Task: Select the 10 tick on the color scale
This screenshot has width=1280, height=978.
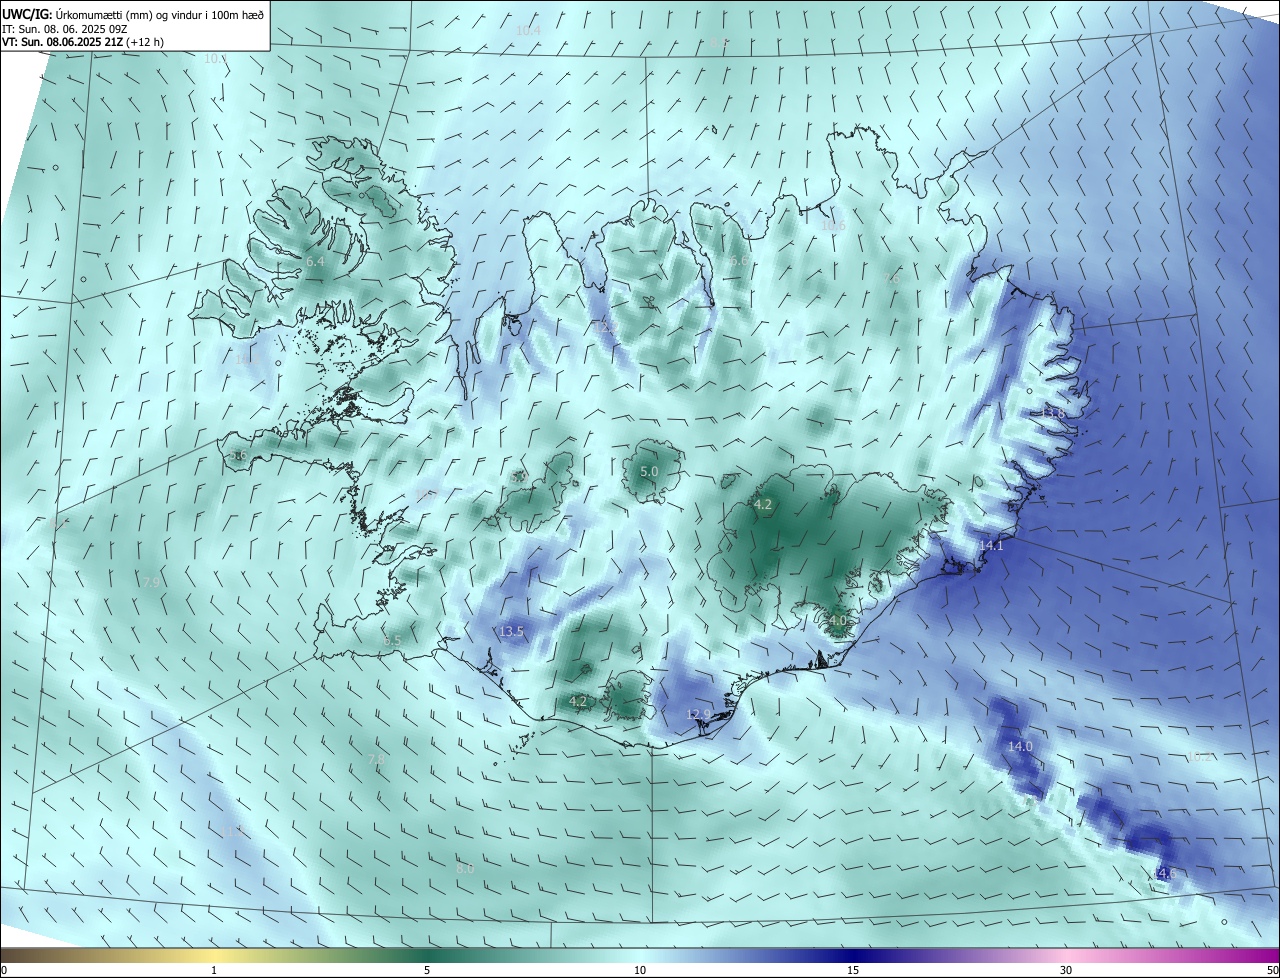Action: point(640,970)
